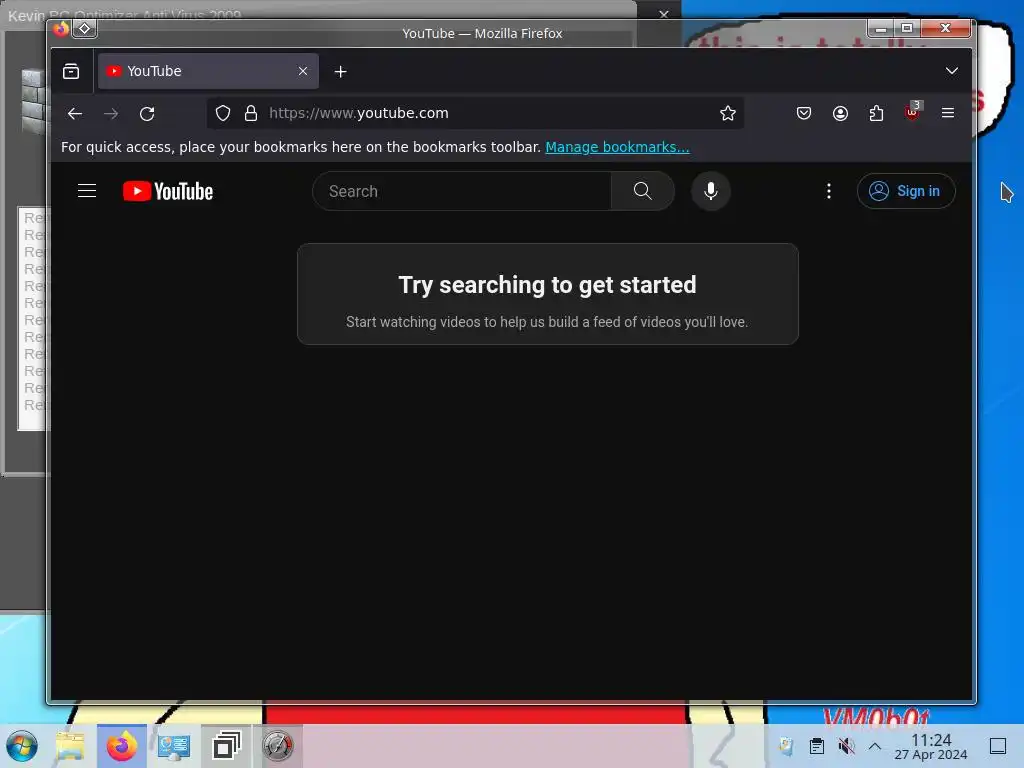This screenshot has width=1024, height=768.
Task: Open uBlock Origin extension icon
Action: (912, 112)
